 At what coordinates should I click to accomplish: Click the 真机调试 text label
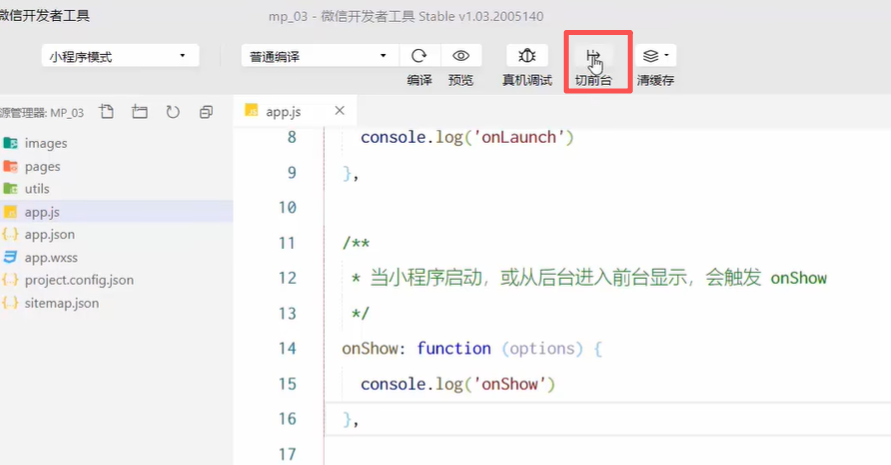coord(527,80)
